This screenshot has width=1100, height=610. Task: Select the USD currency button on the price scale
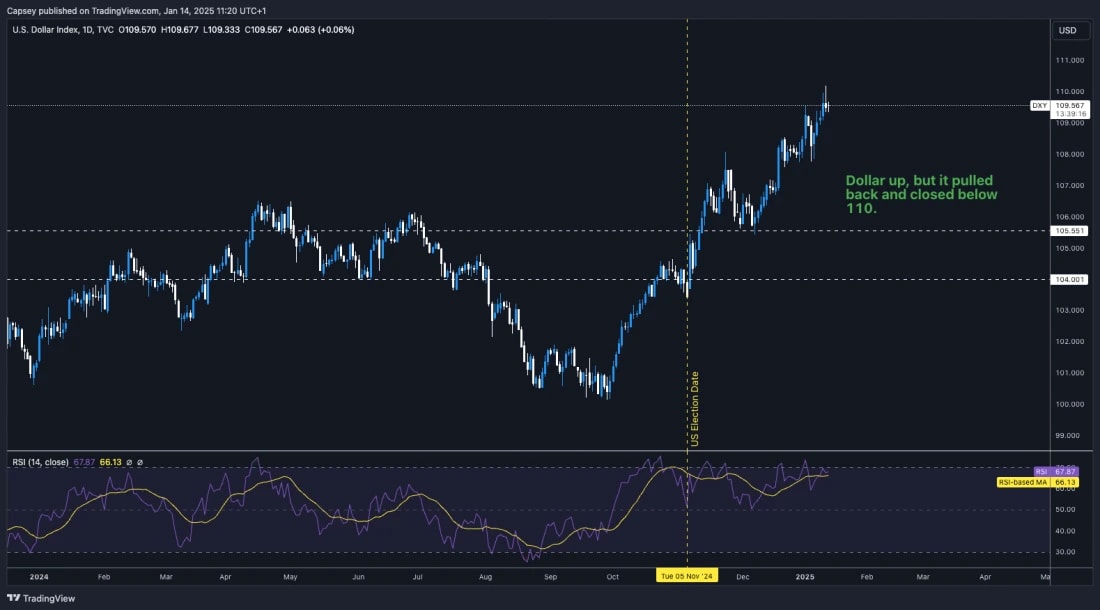[1069, 30]
